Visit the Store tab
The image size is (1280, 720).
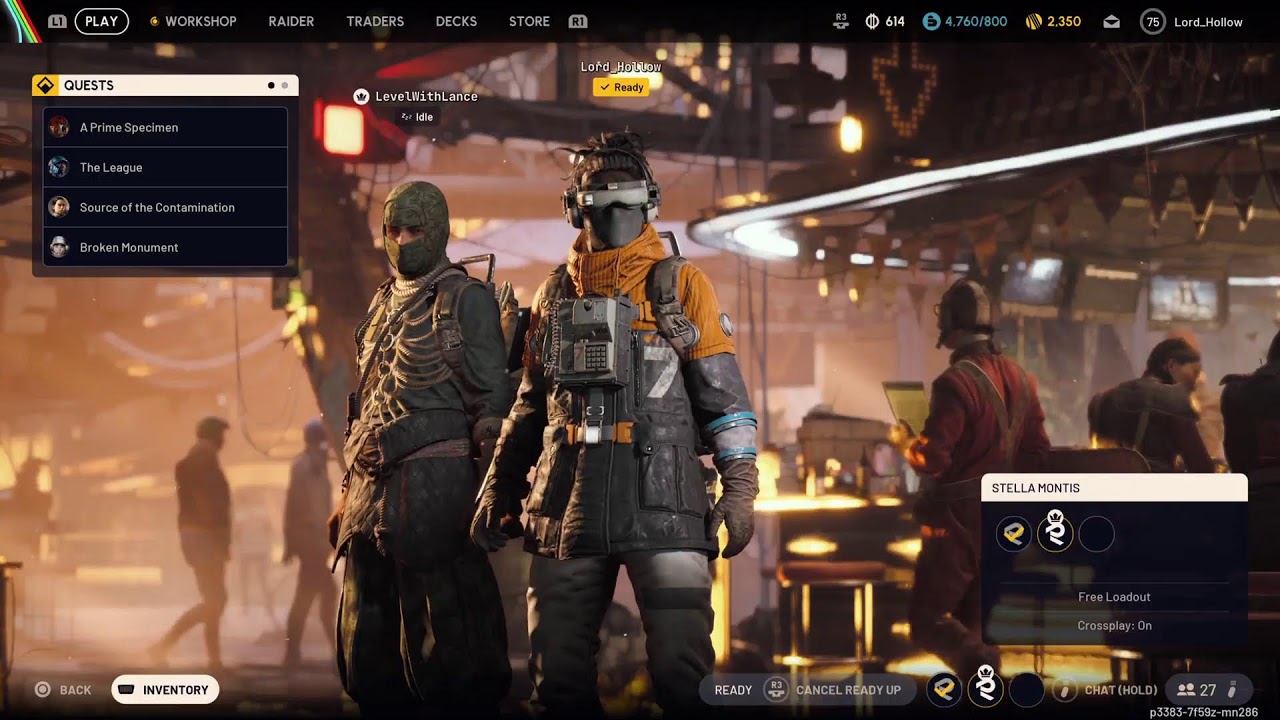pyautogui.click(x=529, y=21)
